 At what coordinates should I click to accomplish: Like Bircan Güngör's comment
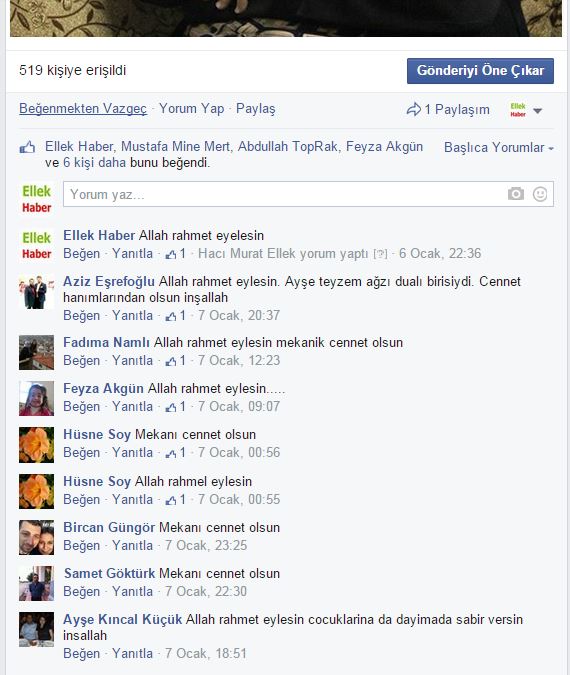(x=81, y=545)
